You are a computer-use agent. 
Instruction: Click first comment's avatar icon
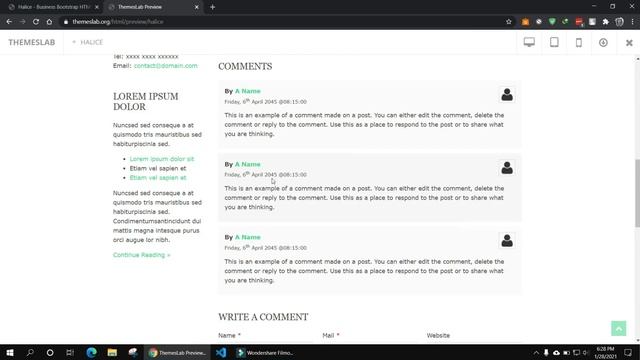tap(507, 95)
